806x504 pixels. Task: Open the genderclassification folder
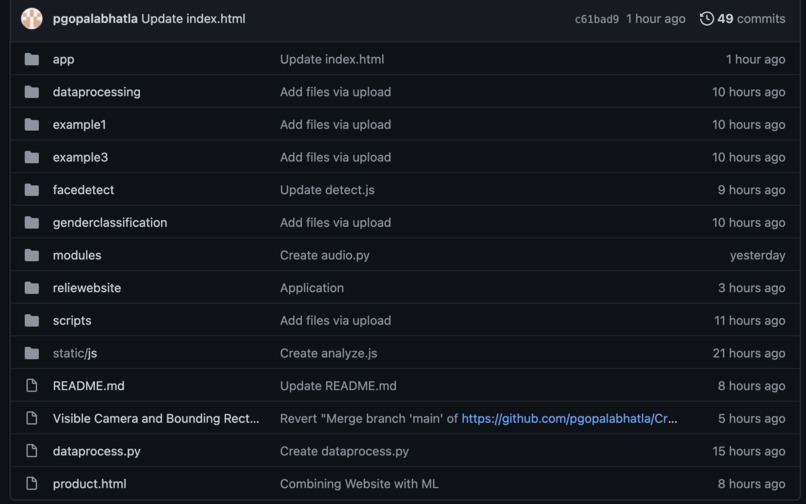[x=110, y=223]
